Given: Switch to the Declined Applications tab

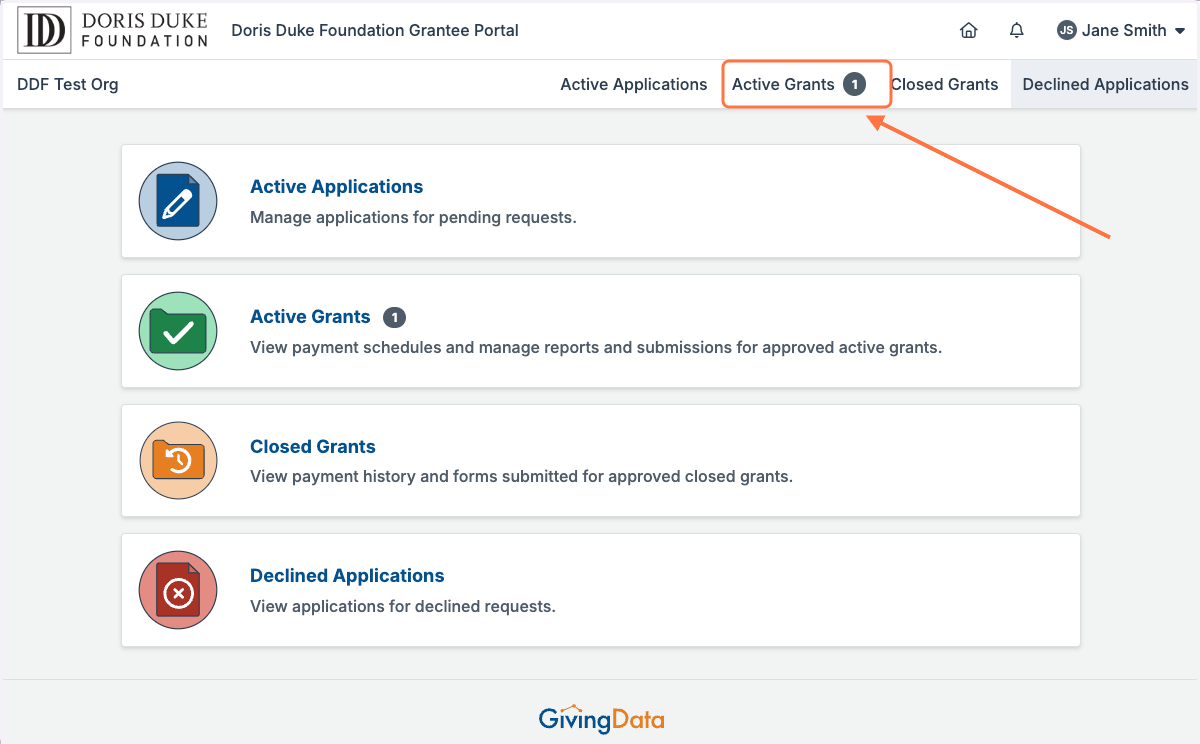Looking at the screenshot, I should [1105, 84].
